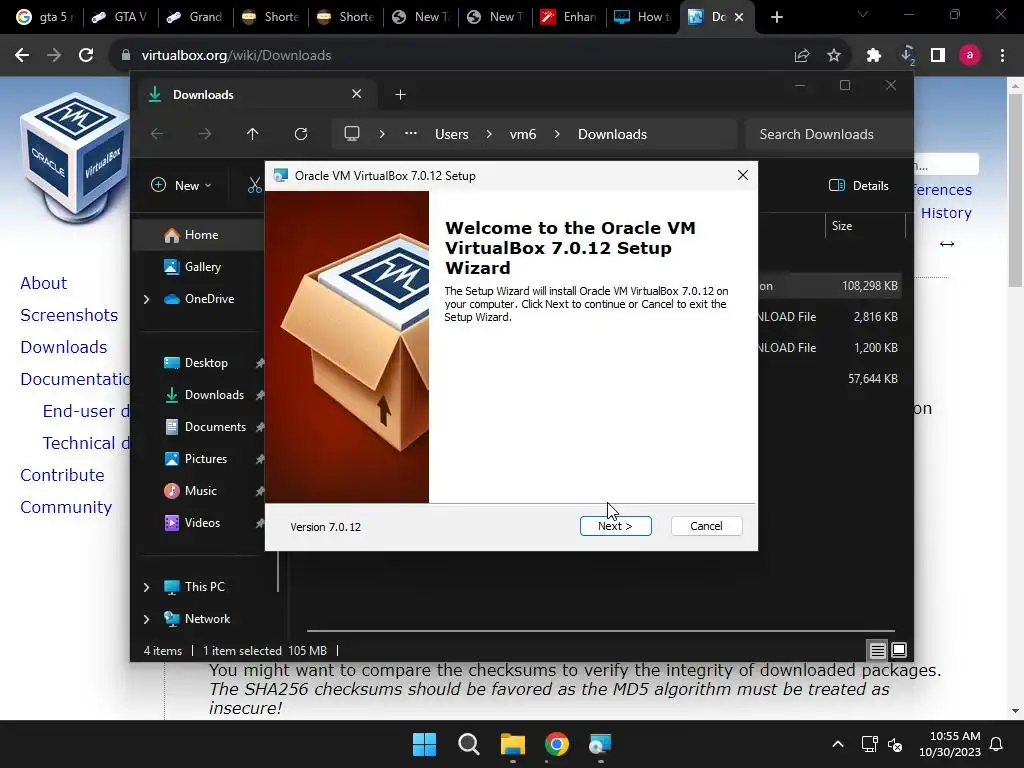Open Windows taskbar Search
The height and width of the screenshot is (768, 1024).
[468, 744]
